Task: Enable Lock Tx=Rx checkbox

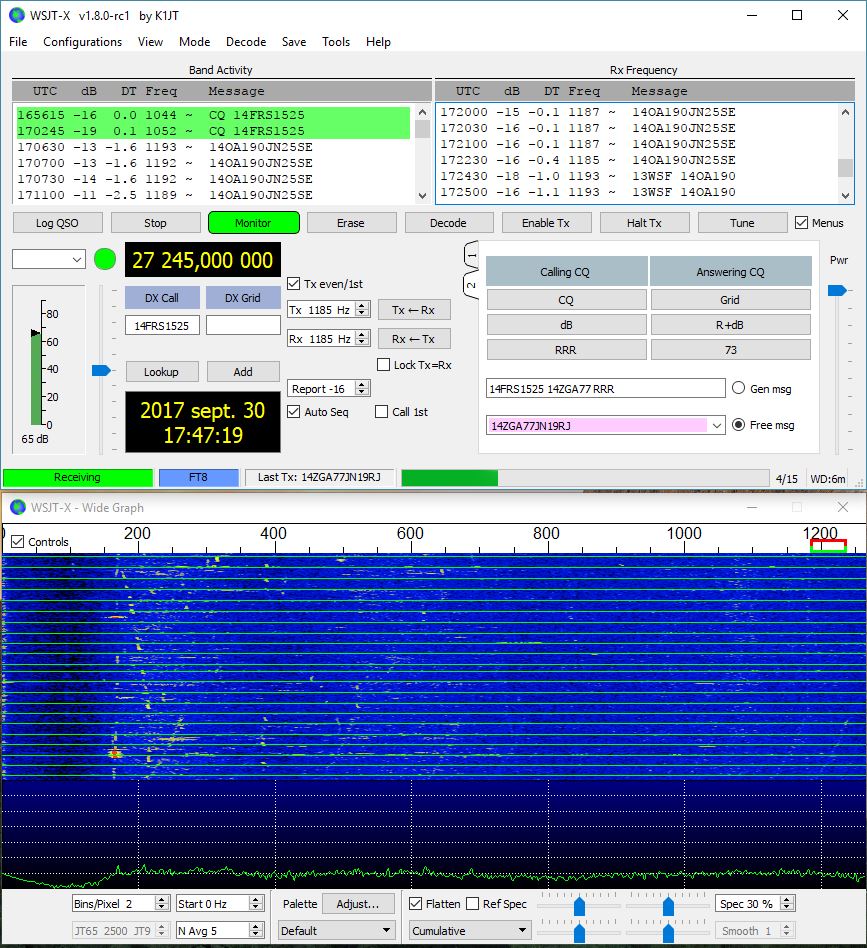Action: tap(383, 365)
